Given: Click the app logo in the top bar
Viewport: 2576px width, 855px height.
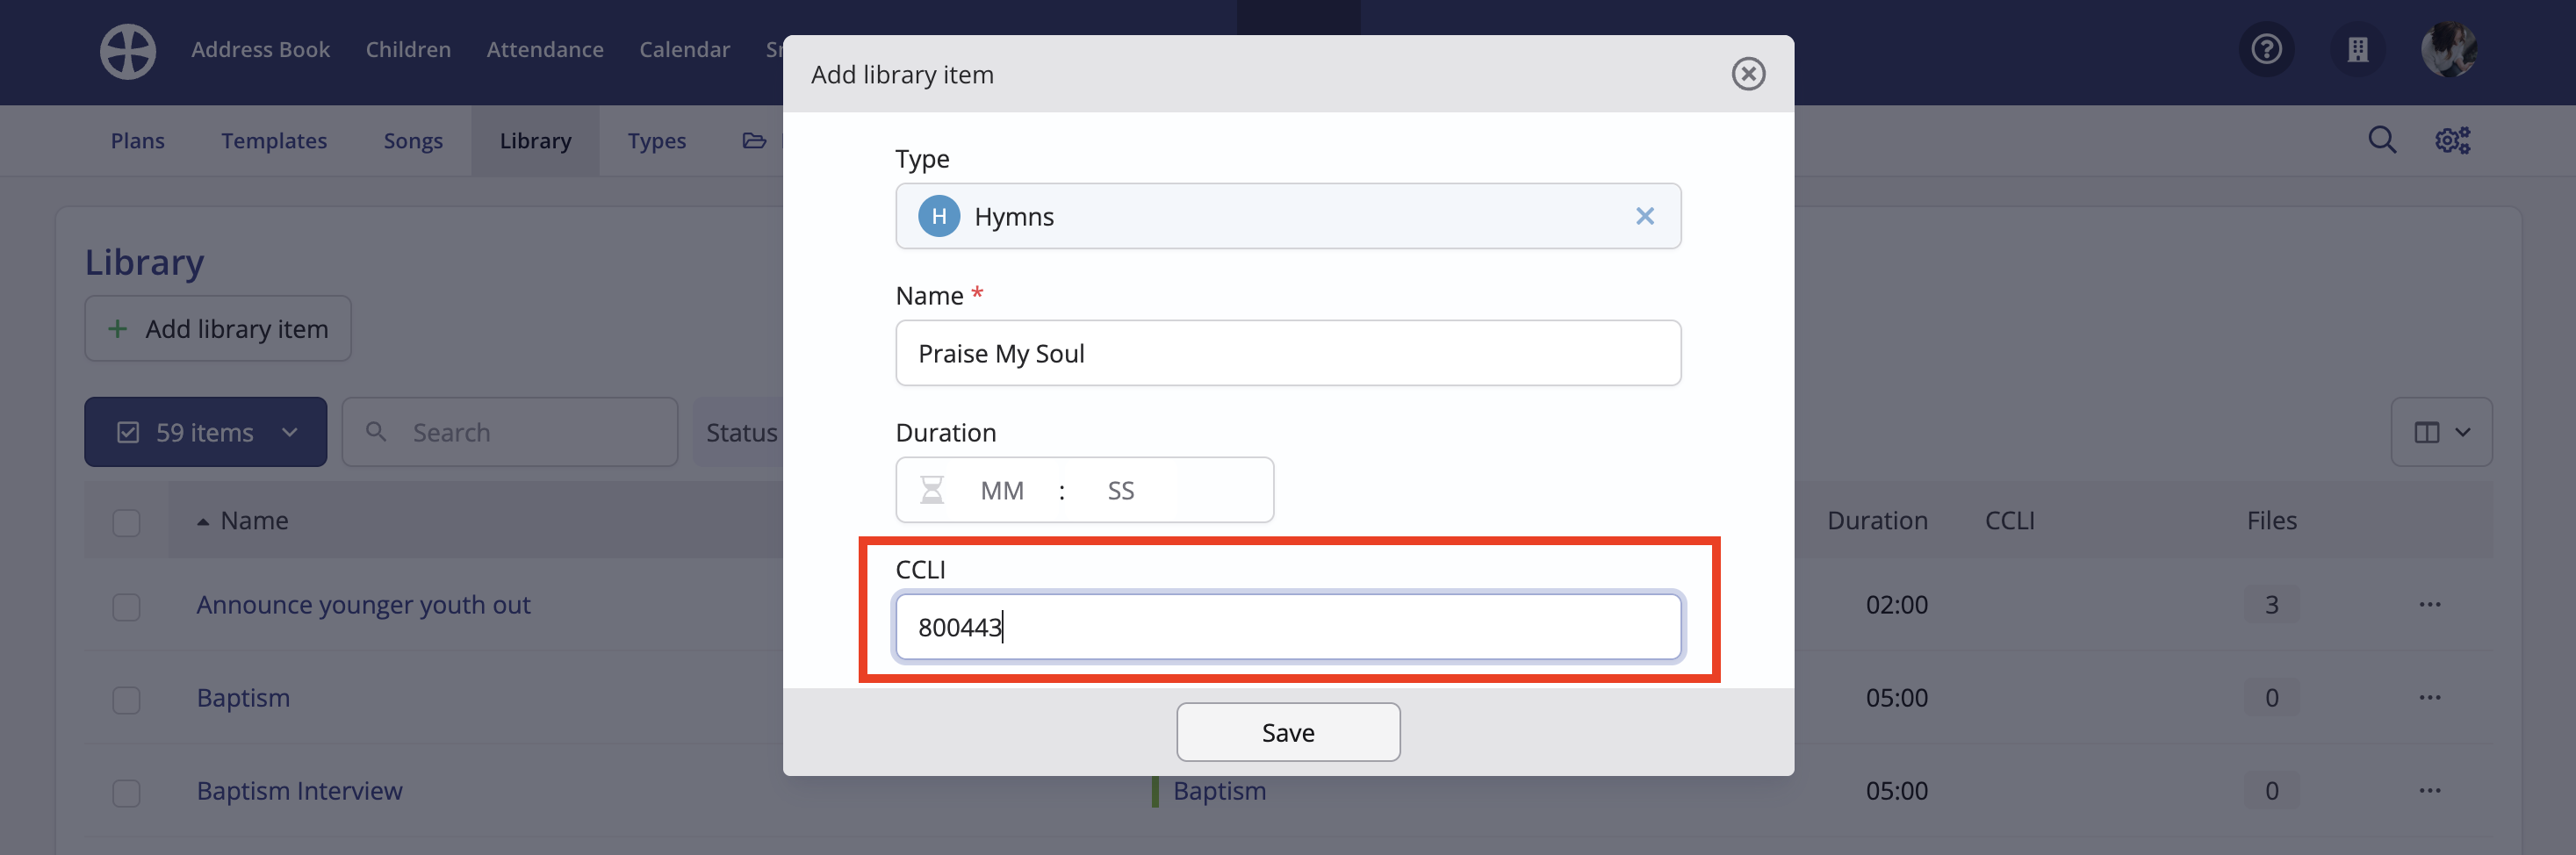Looking at the screenshot, I should pos(128,50).
